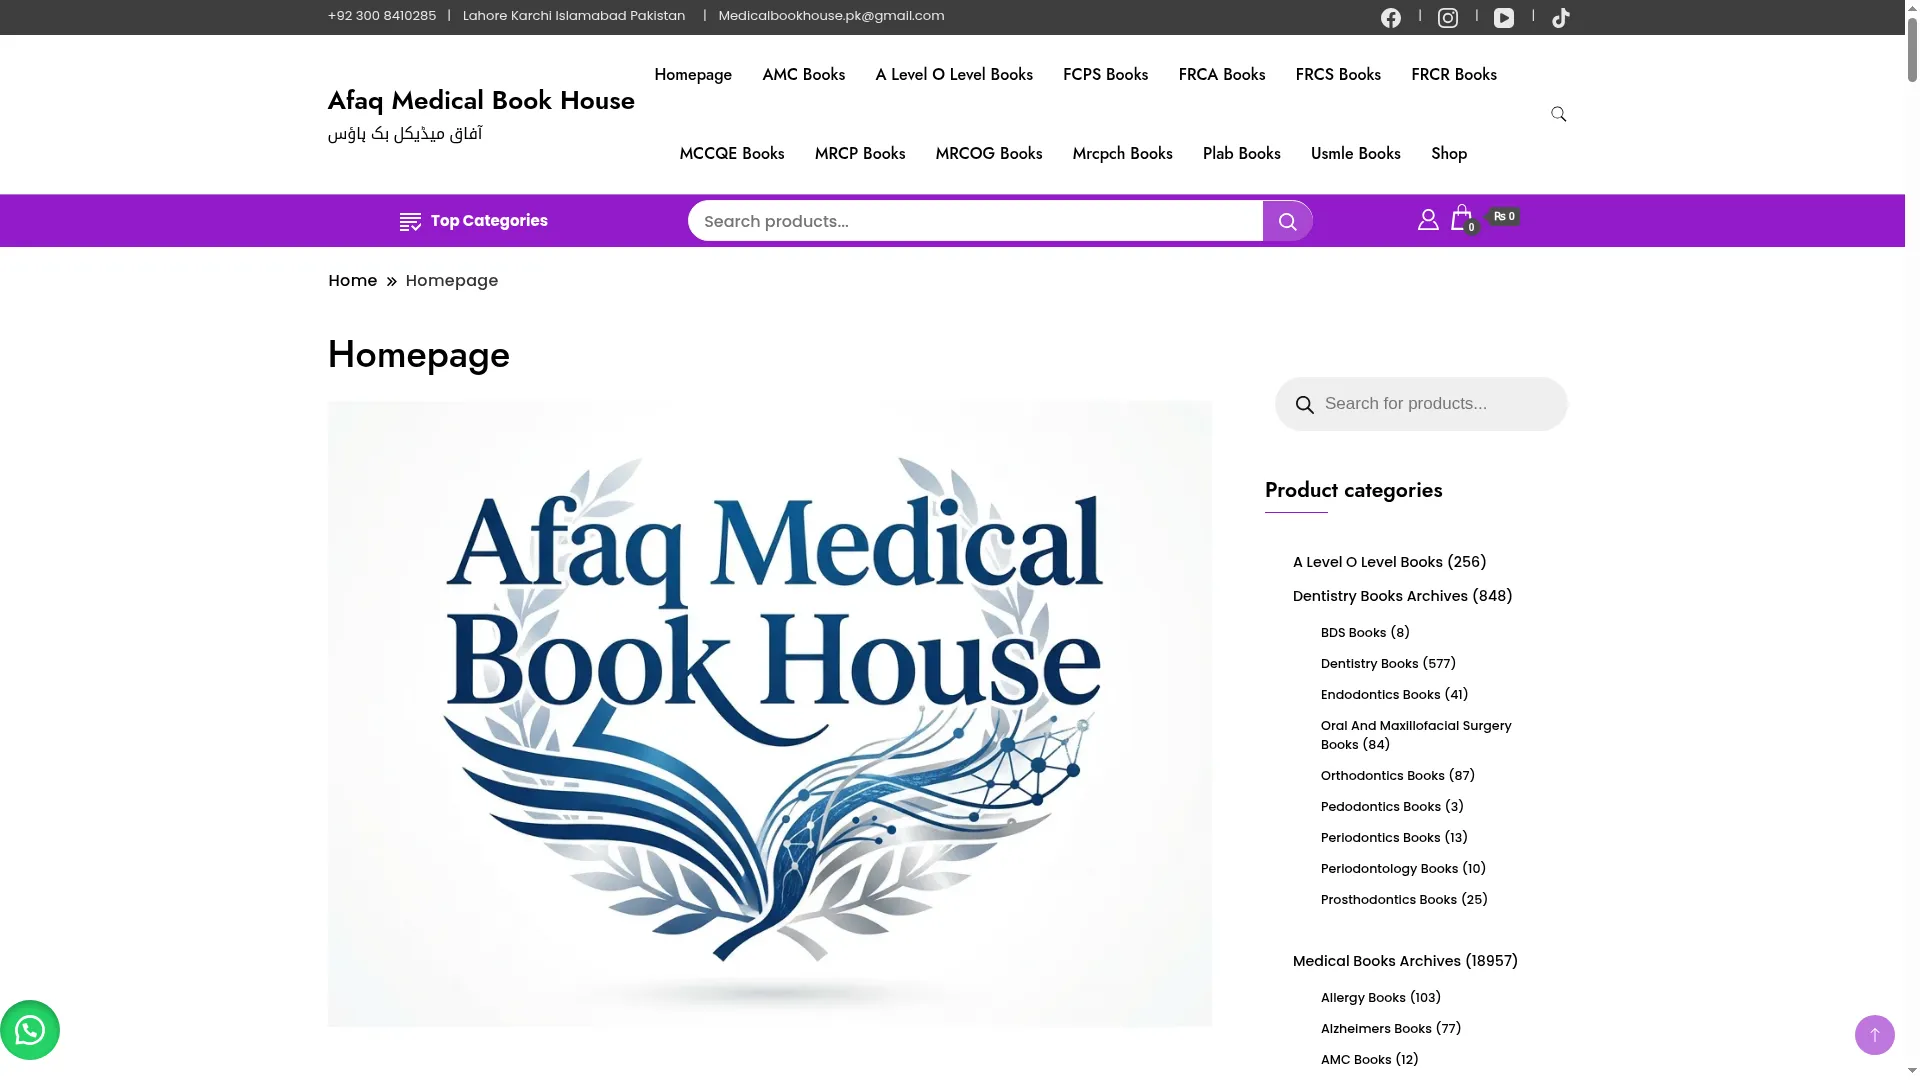The width and height of the screenshot is (1920, 1080).
Task: Open the TikTok profile icon
Action: coord(1560,18)
